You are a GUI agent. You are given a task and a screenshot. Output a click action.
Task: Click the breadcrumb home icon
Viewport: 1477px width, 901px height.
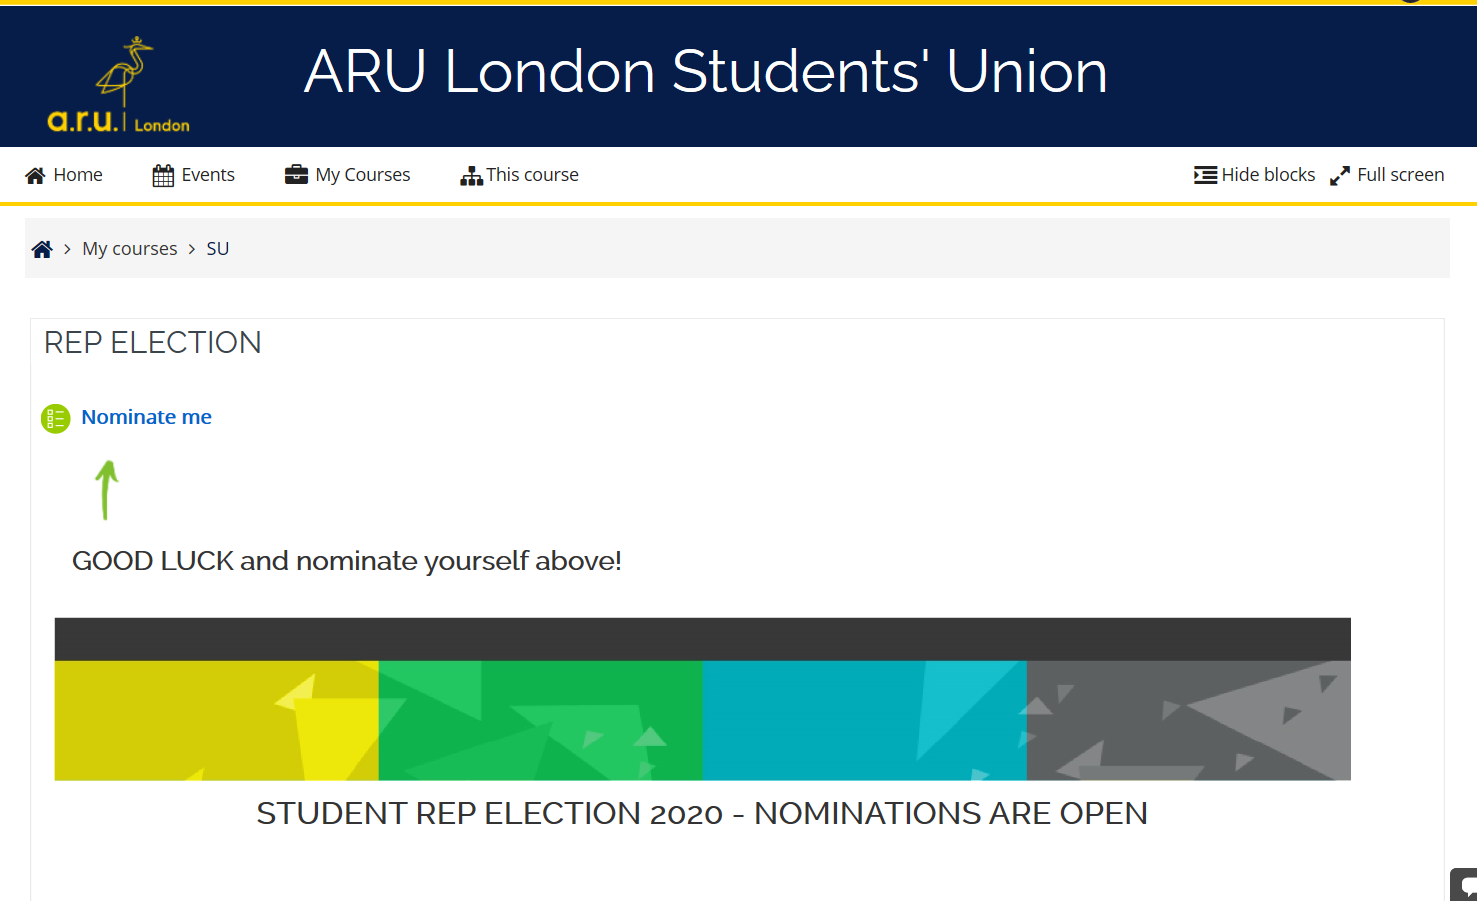pos(42,249)
